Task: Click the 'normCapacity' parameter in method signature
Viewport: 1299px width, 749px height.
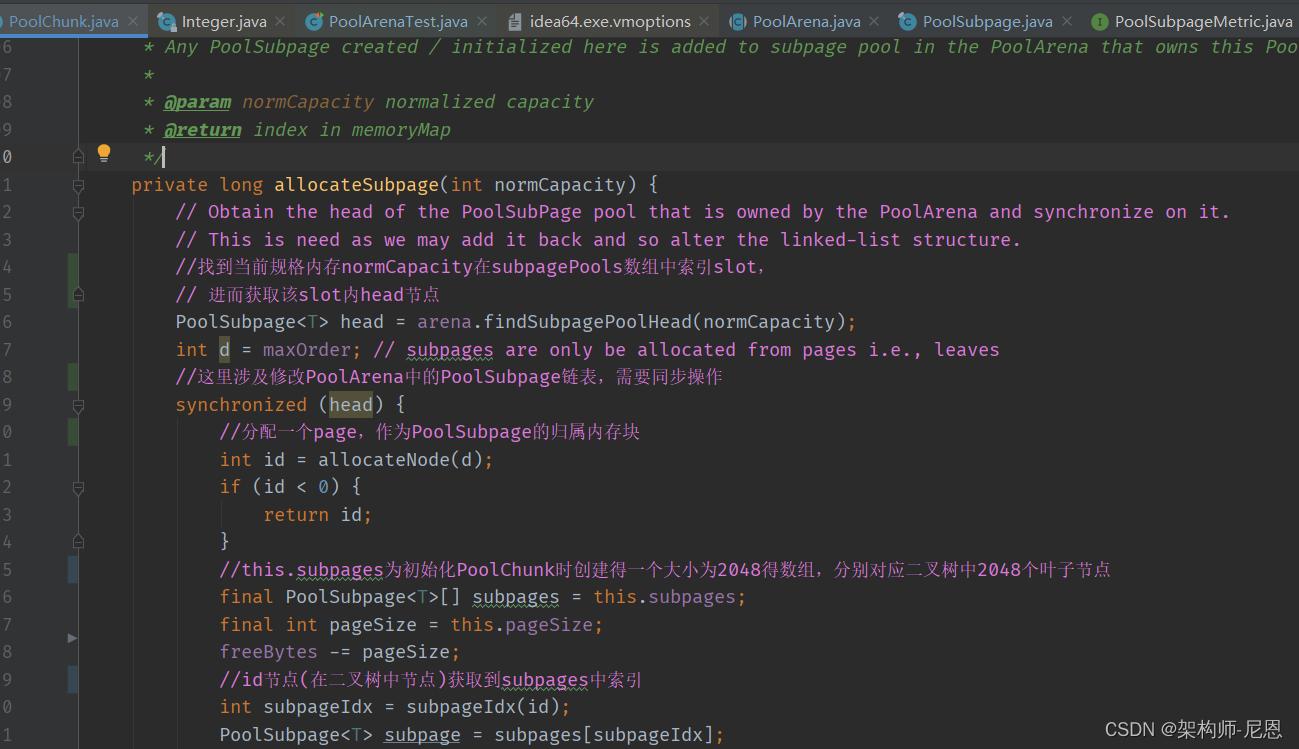Action: 560,185
